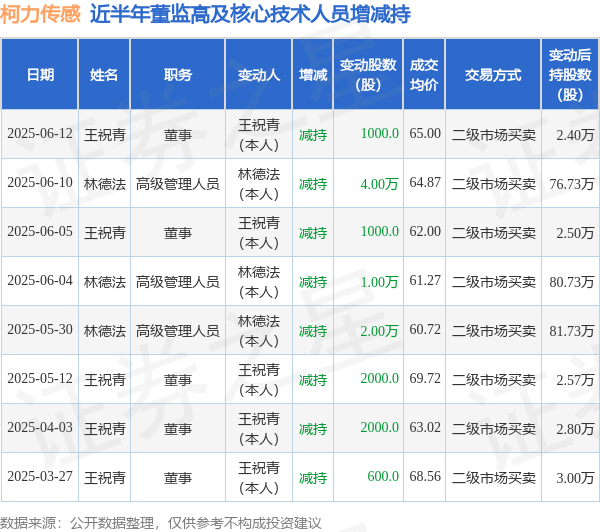
Task: Click 王祝青 name in the 2025-06-12 row
Action: [x=104, y=135]
